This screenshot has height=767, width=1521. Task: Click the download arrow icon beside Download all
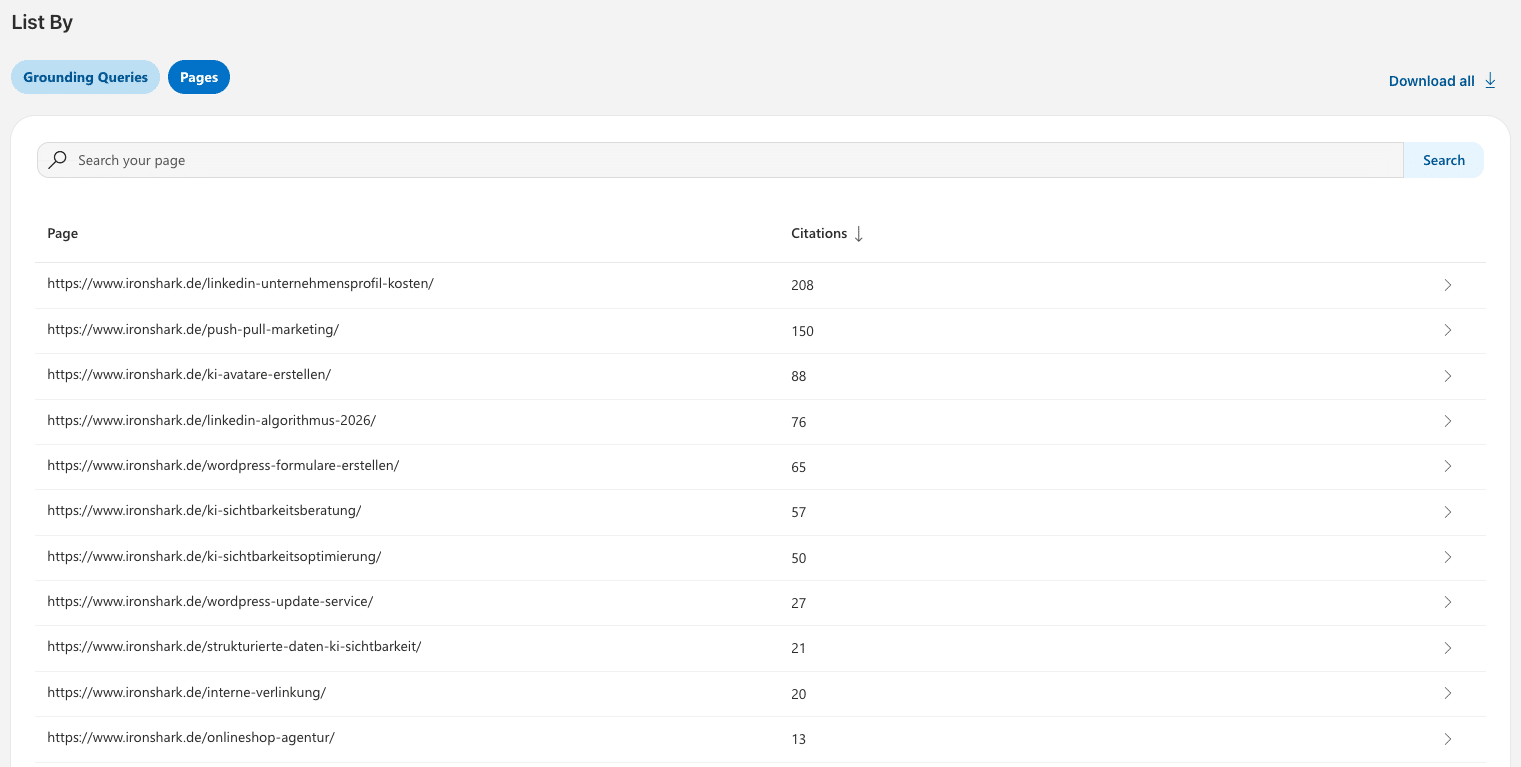pyautogui.click(x=1490, y=81)
